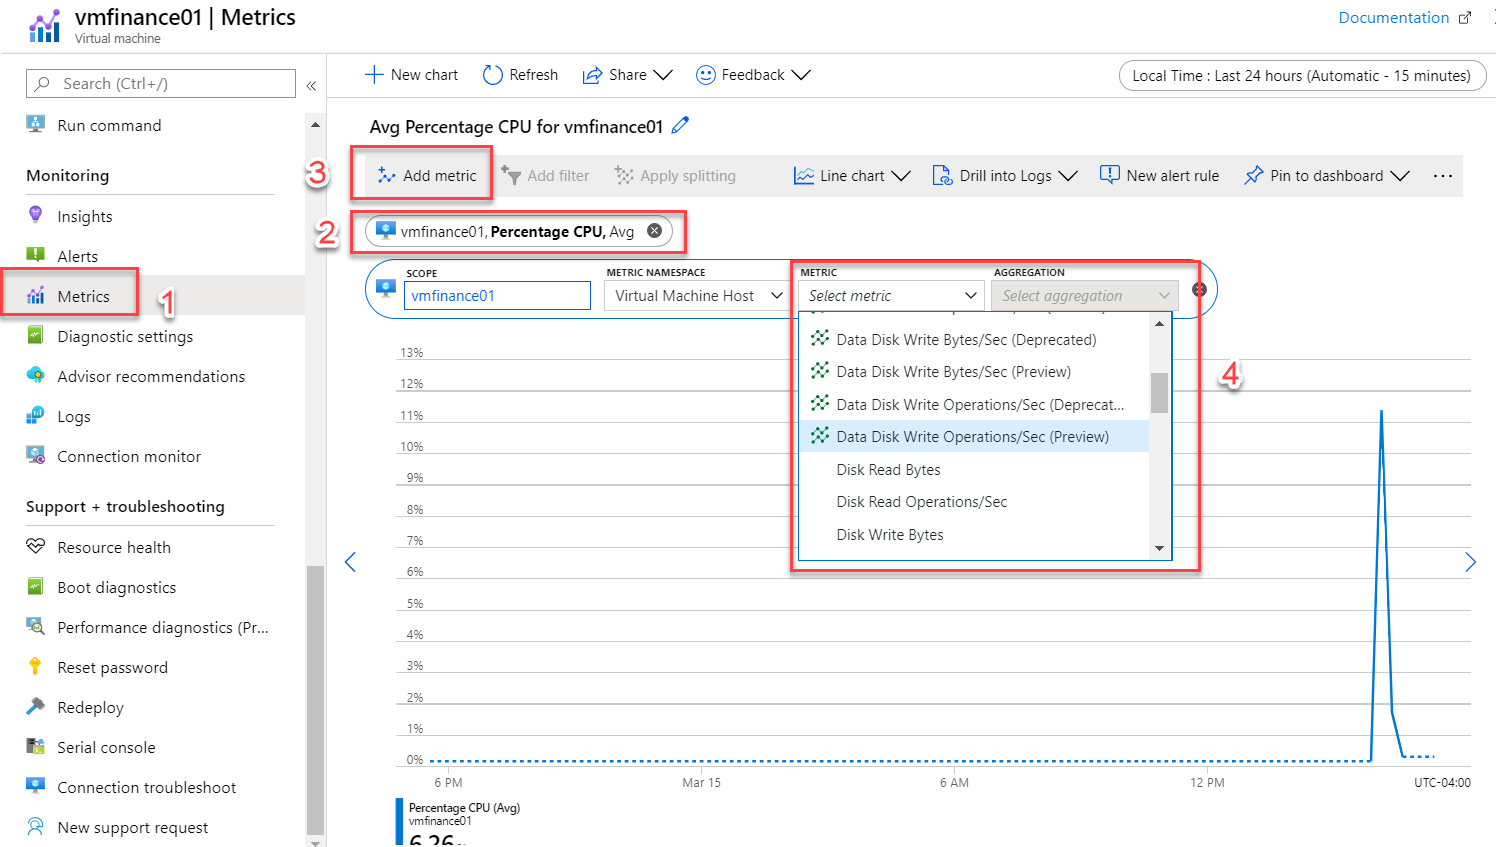Click the Run command icon in sidebar
1496x847 pixels.
(36, 125)
